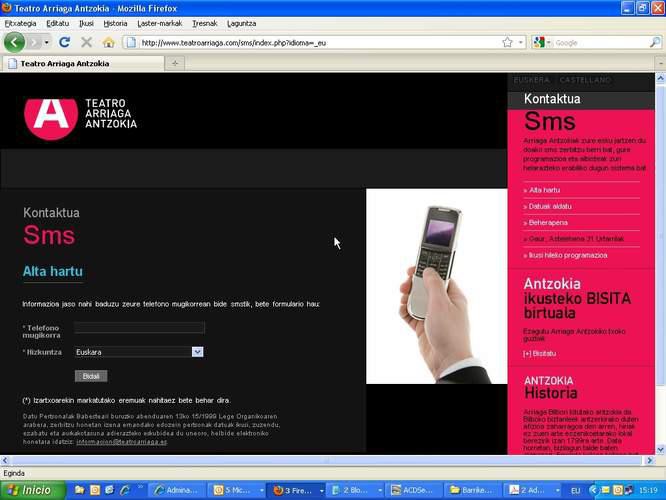Click the browser Forward arrow button
Viewport: 666px width, 500px height.
tap(34, 42)
